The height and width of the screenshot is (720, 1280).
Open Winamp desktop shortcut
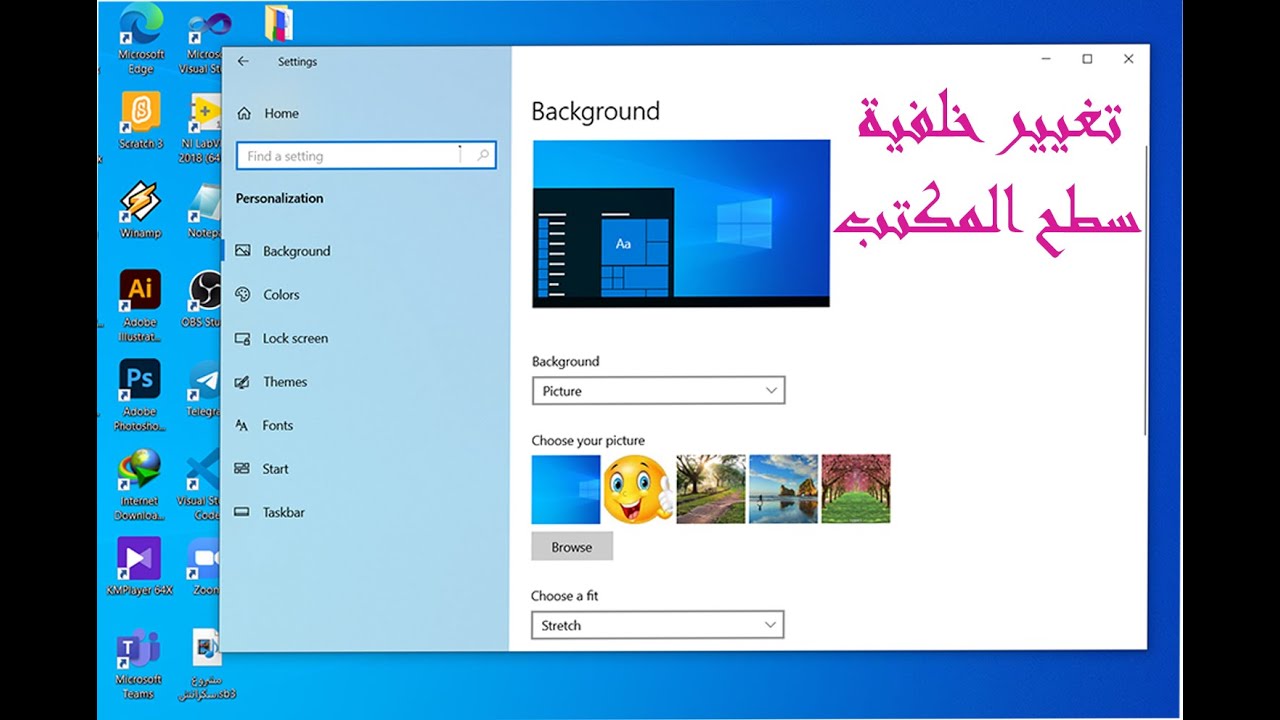[140, 209]
